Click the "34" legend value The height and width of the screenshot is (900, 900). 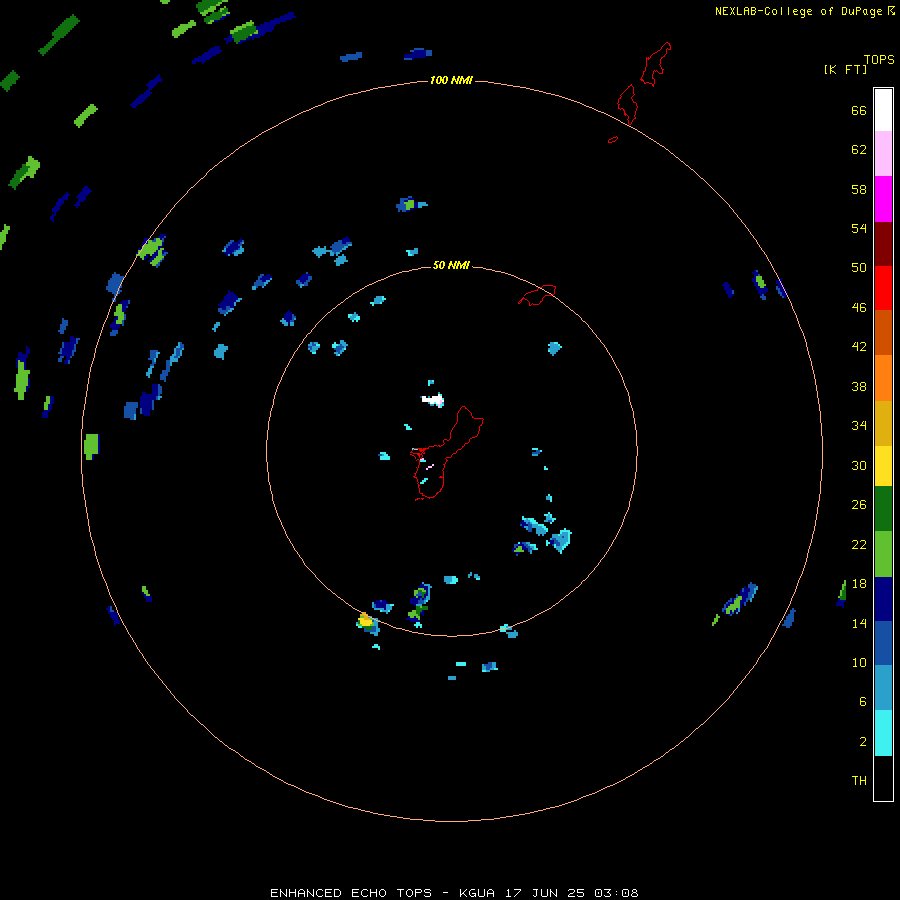[x=859, y=425]
